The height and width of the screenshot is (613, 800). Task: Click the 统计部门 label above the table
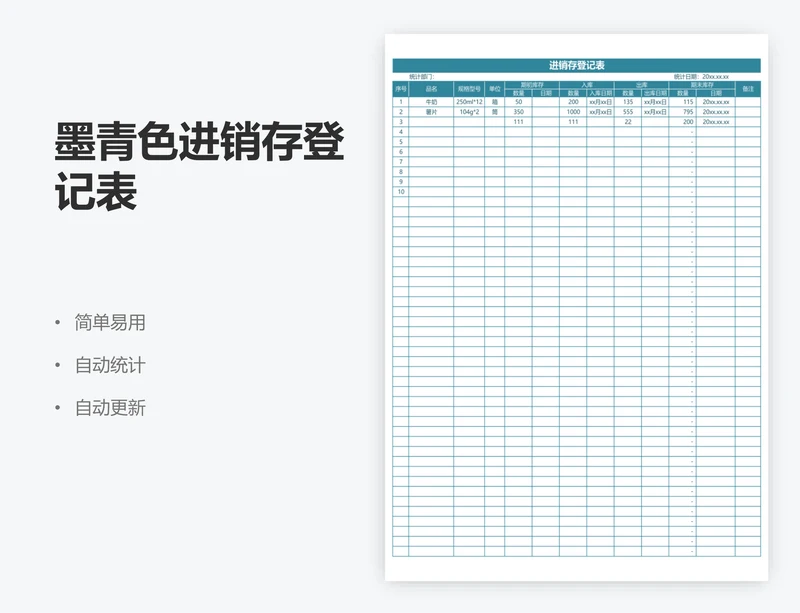421,77
